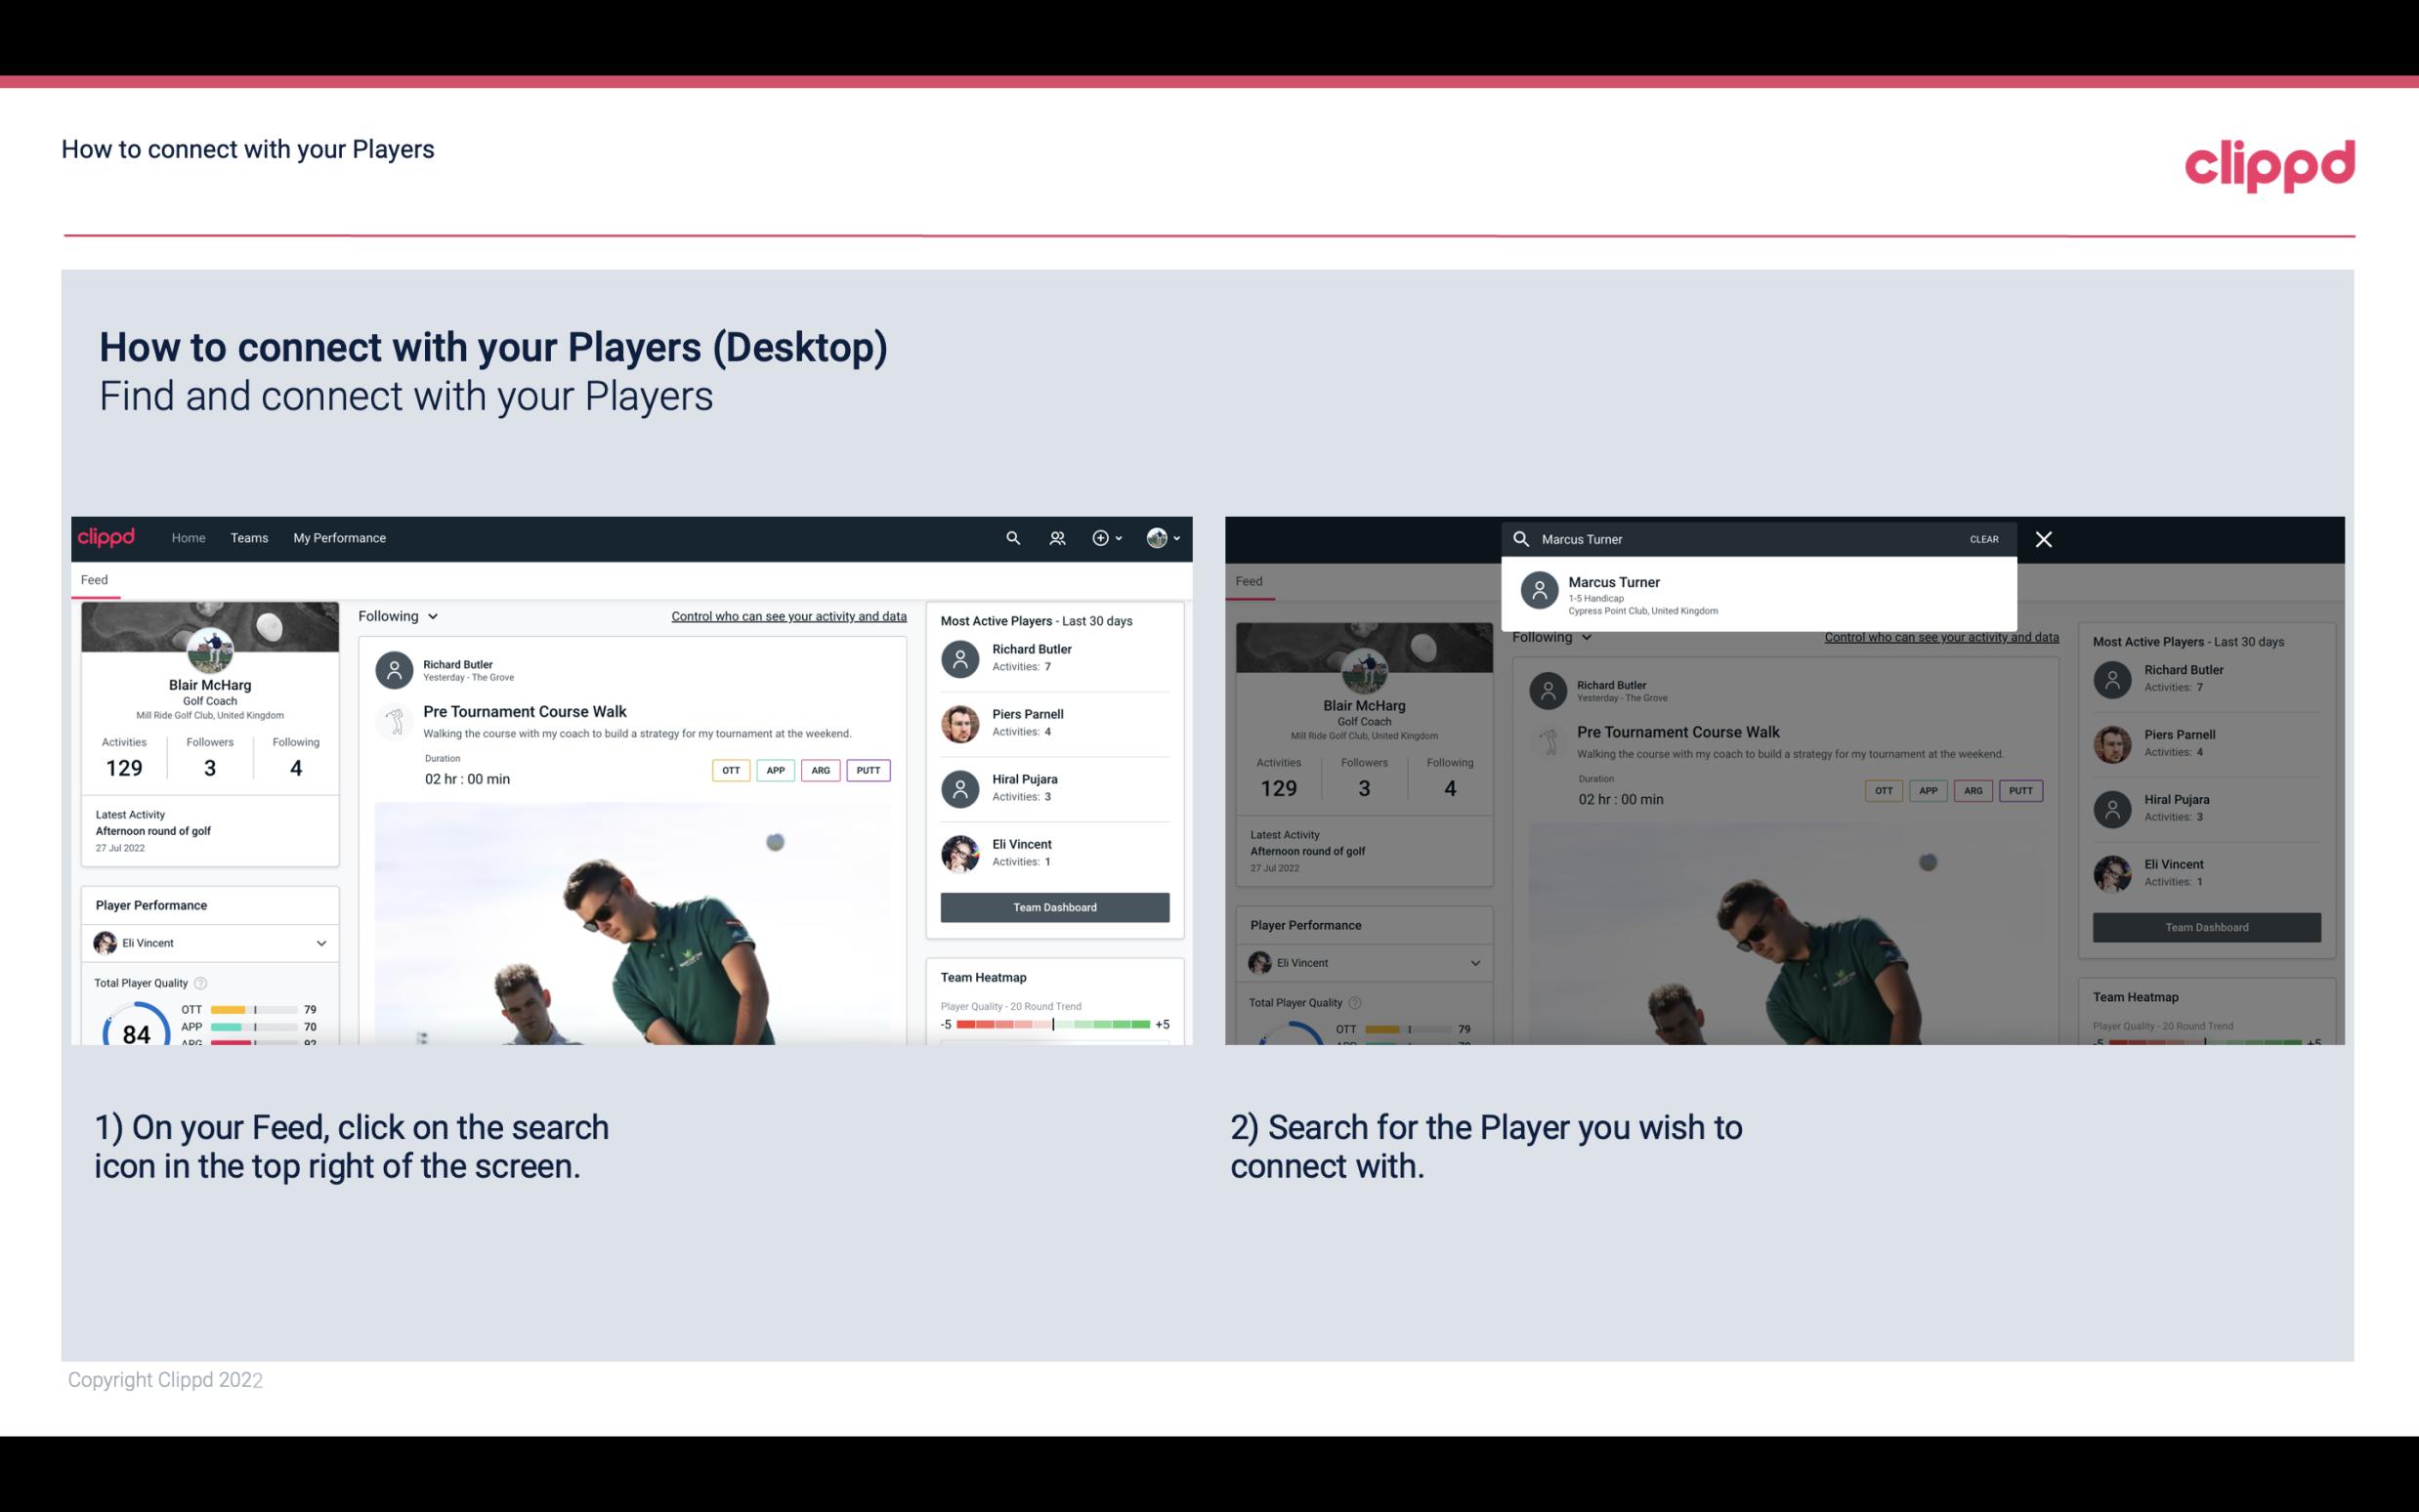The image size is (2419, 1512).
Task: Expand Blair McHarg profile options
Action: [1175, 538]
